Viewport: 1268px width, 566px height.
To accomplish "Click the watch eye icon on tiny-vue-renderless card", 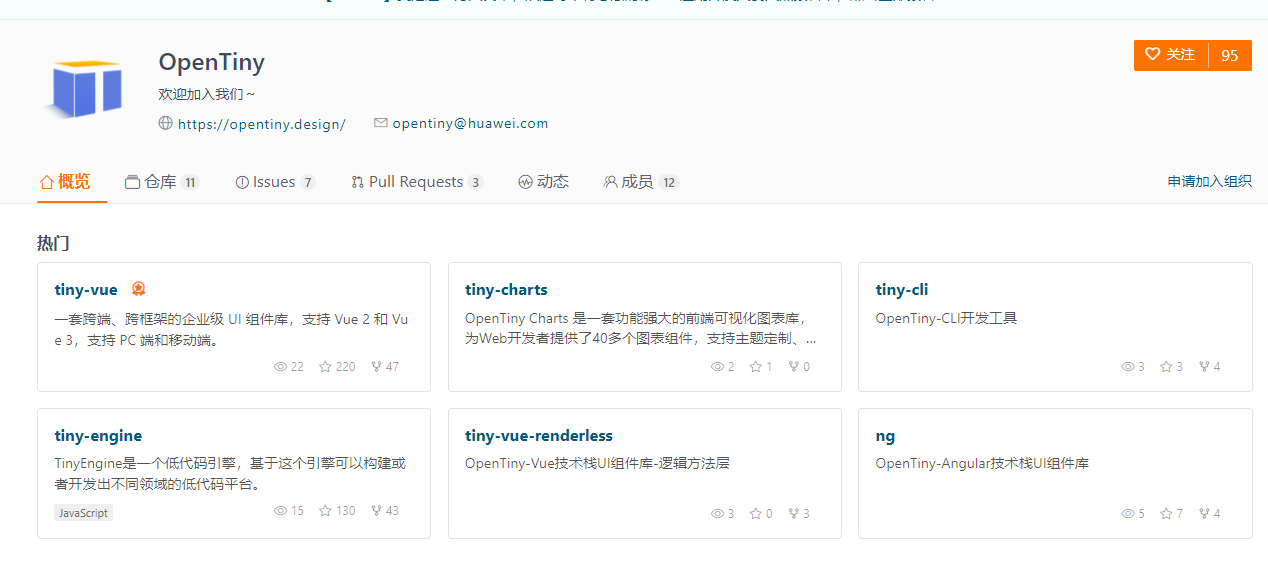I will point(717,514).
